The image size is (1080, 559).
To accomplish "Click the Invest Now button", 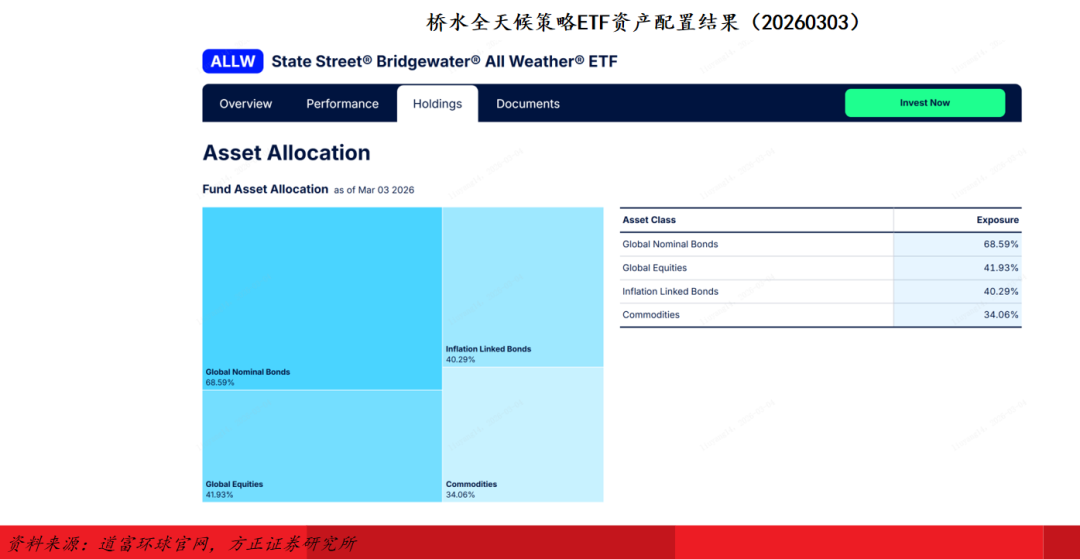I will click(x=925, y=103).
